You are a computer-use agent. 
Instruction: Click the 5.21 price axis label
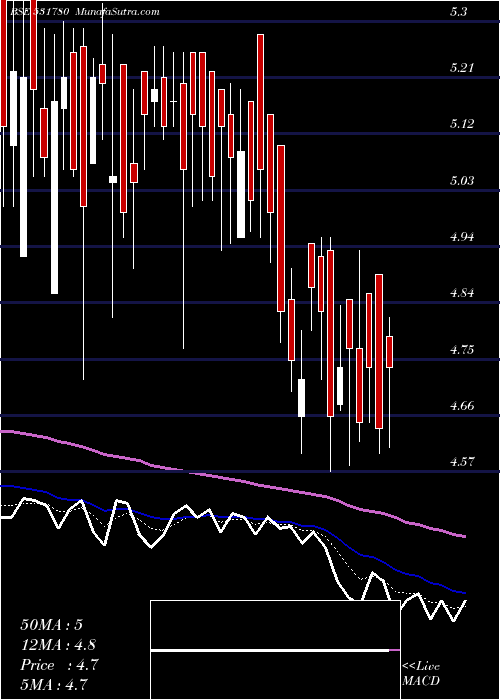click(x=462, y=68)
